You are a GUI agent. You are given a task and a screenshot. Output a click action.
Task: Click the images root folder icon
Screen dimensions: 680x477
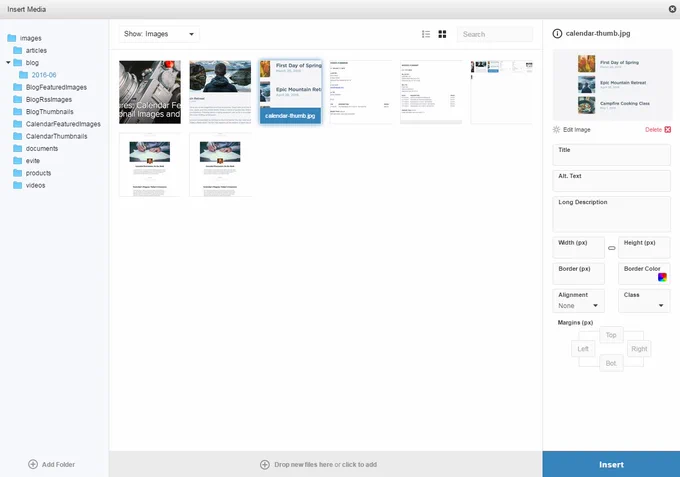[x=12, y=38]
